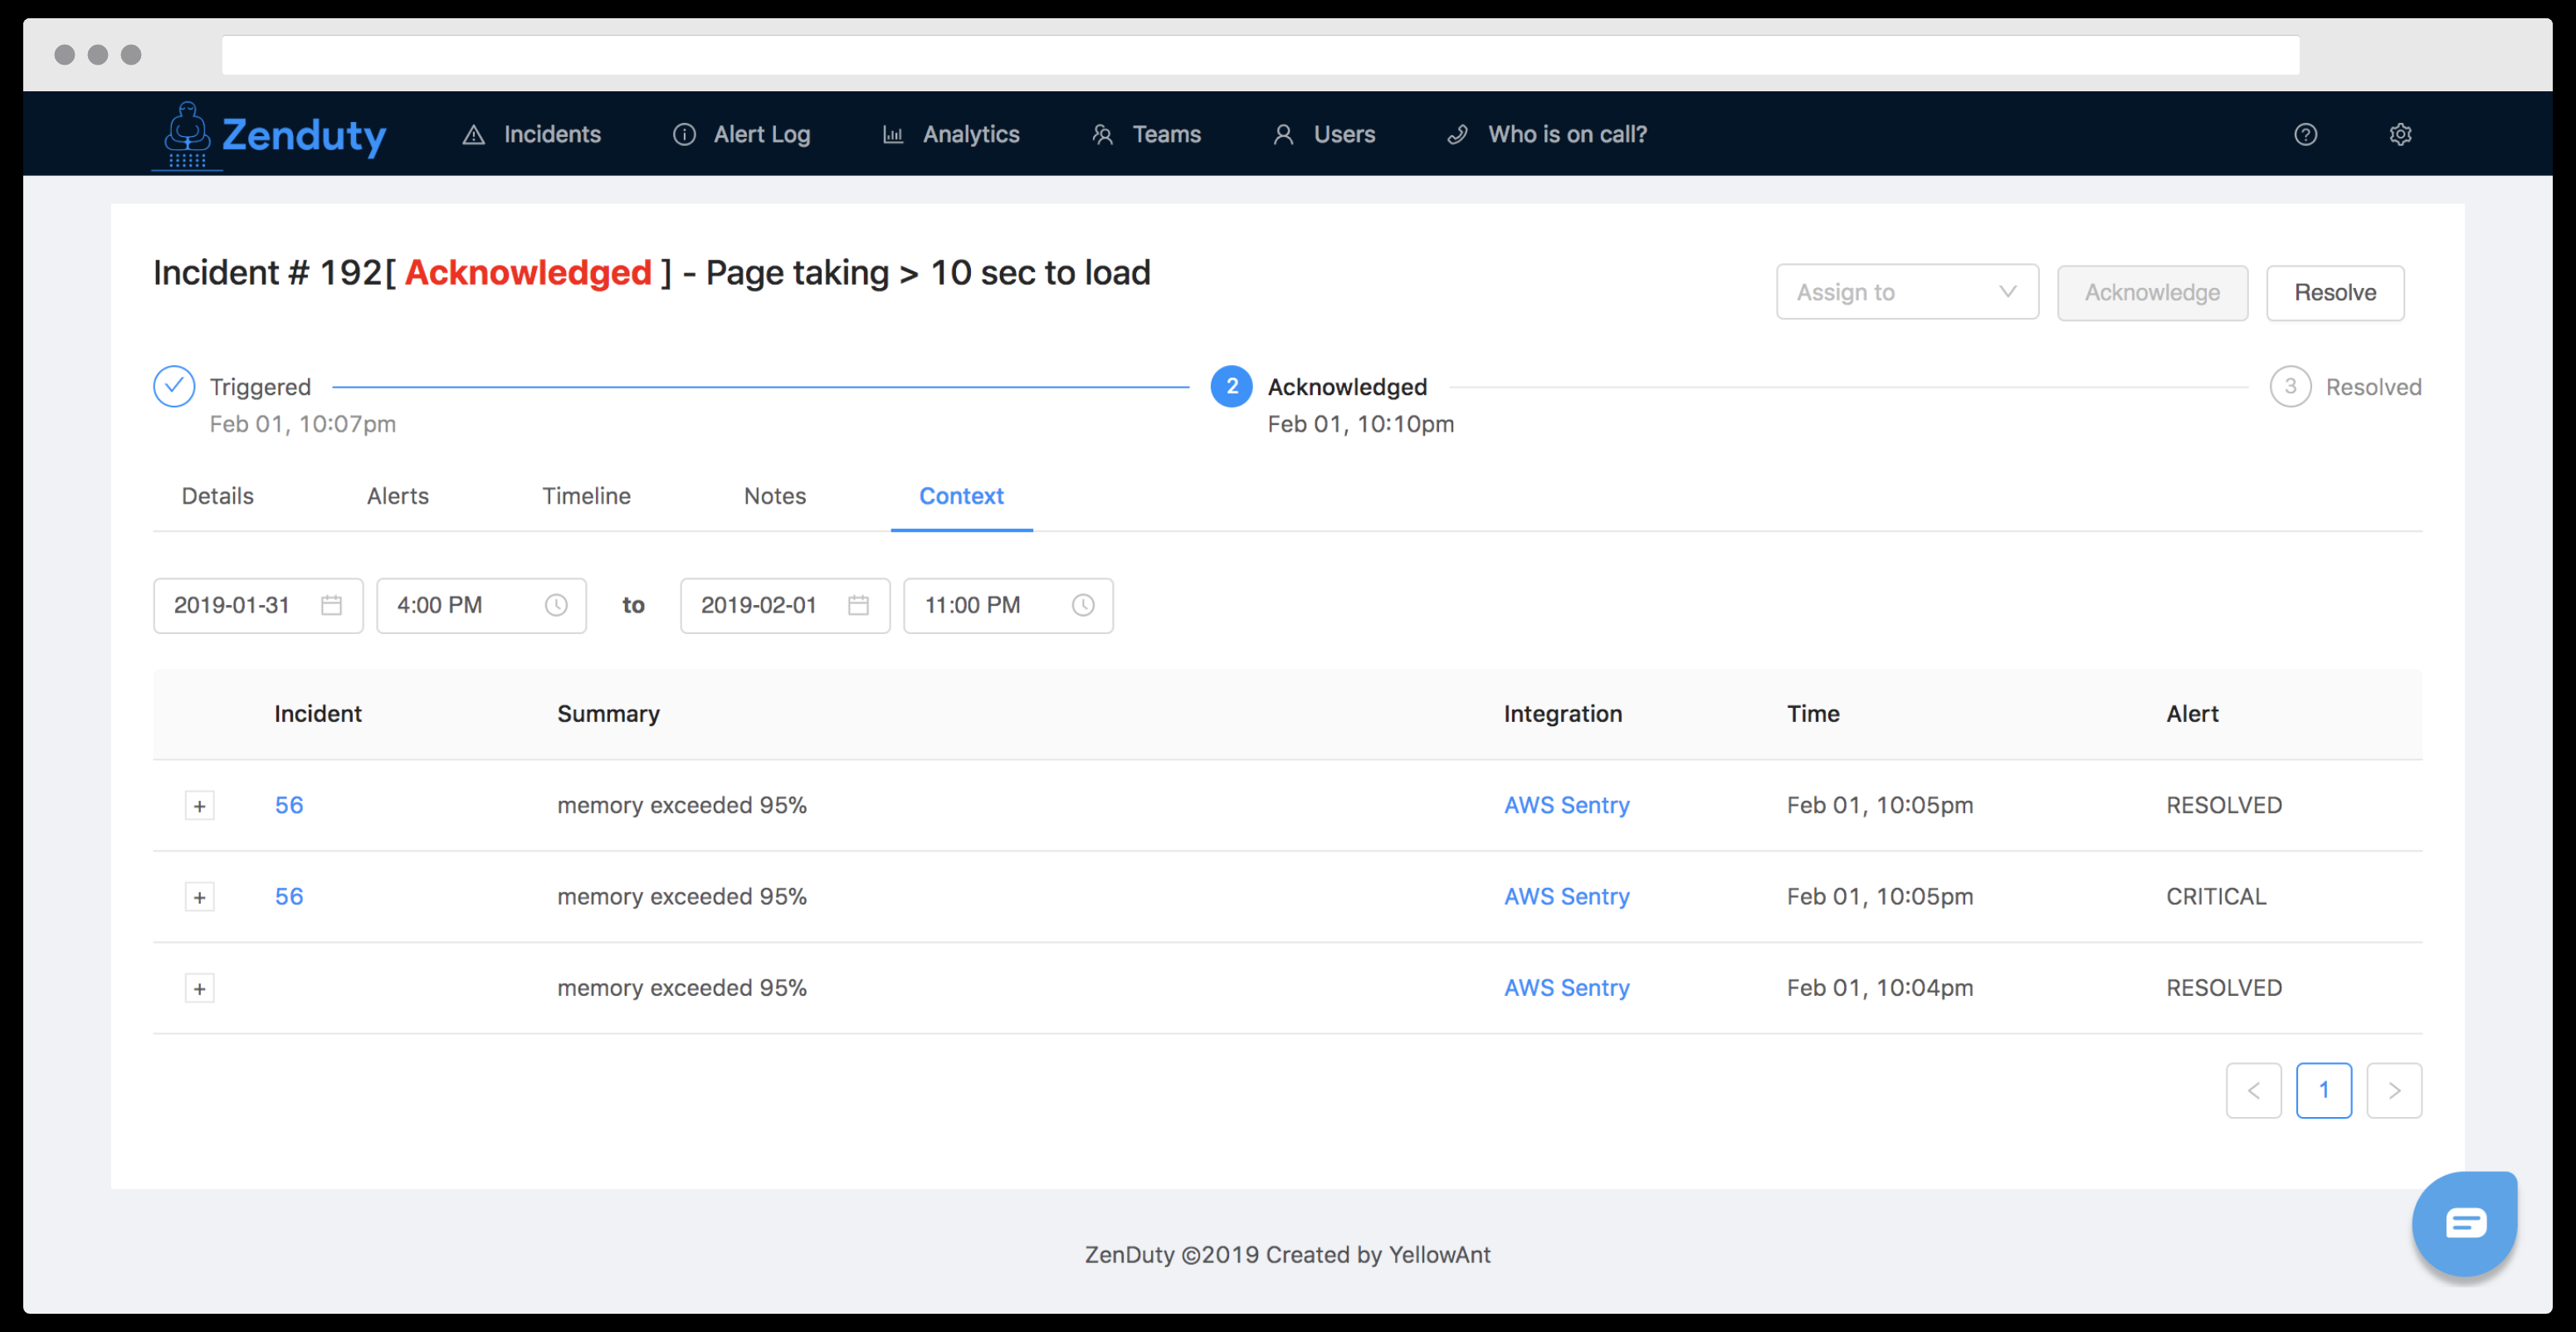Switch to the Timeline tab
The width and height of the screenshot is (2576, 1332).
pos(586,496)
